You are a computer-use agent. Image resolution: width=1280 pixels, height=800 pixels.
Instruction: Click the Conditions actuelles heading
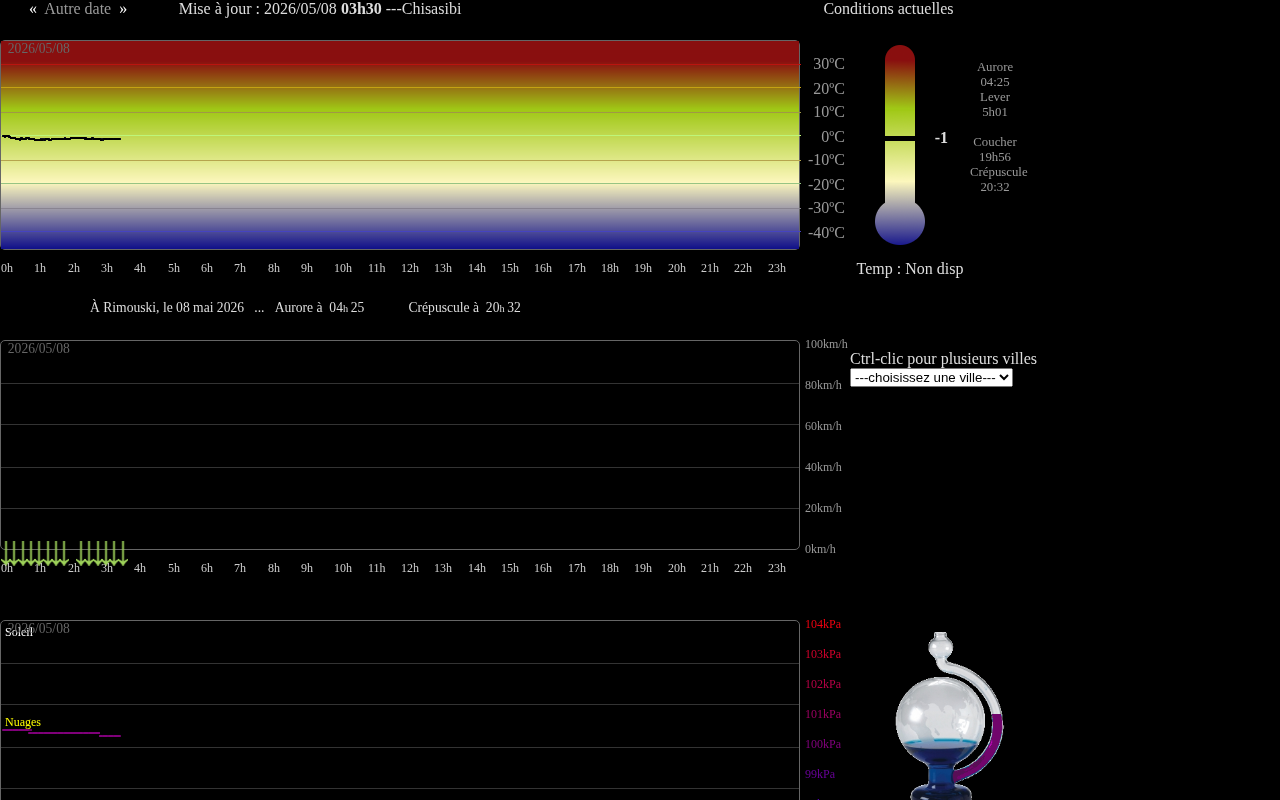pyautogui.click(x=888, y=9)
